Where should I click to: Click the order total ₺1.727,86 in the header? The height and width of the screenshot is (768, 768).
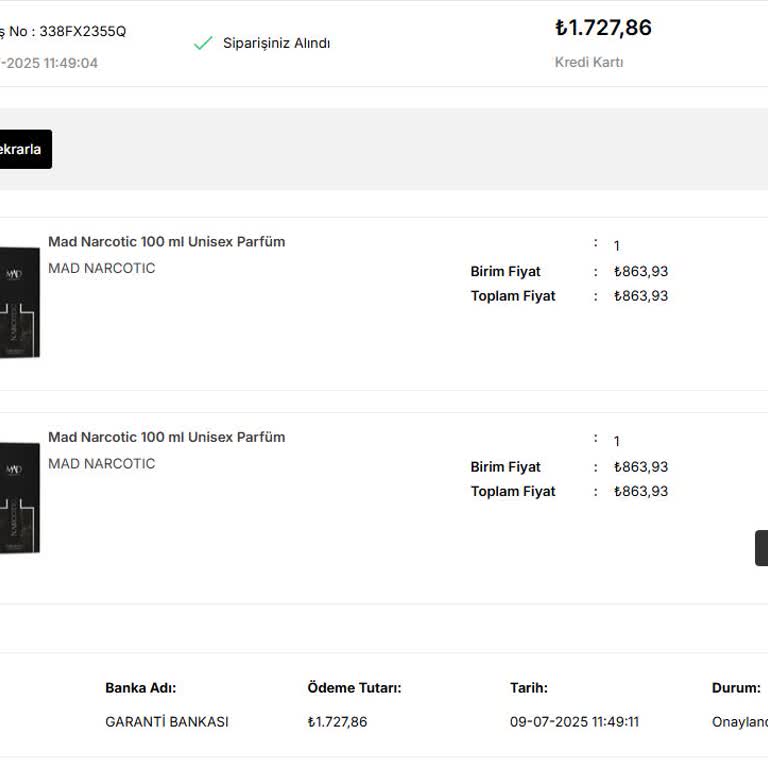point(603,28)
